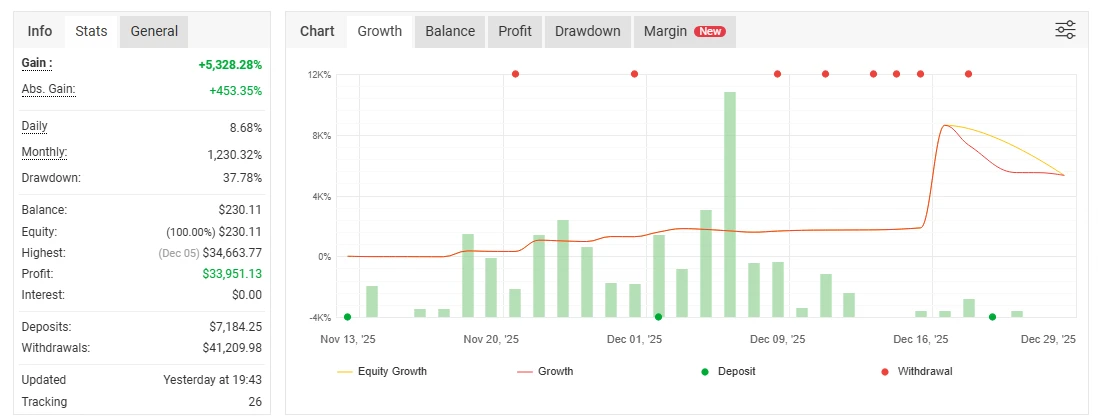This screenshot has width=1098, height=416.
Task: Select the Balance chart tab
Action: (450, 31)
